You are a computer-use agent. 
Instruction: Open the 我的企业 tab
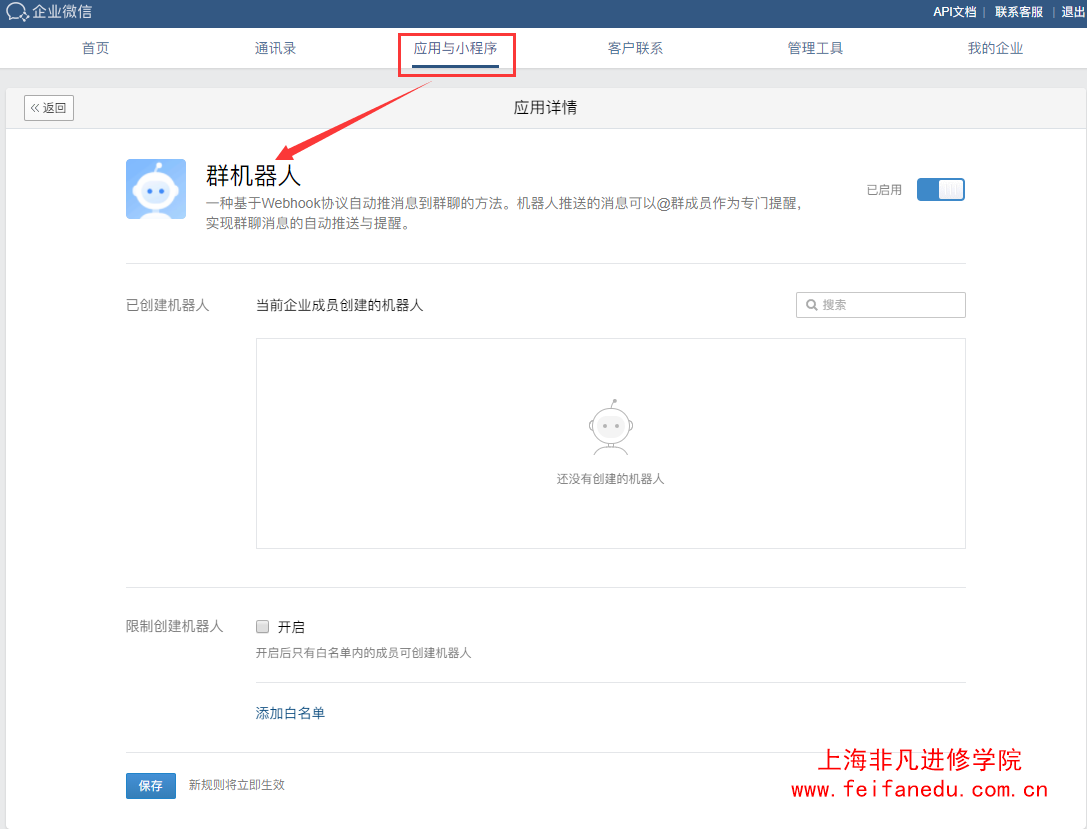[995, 48]
